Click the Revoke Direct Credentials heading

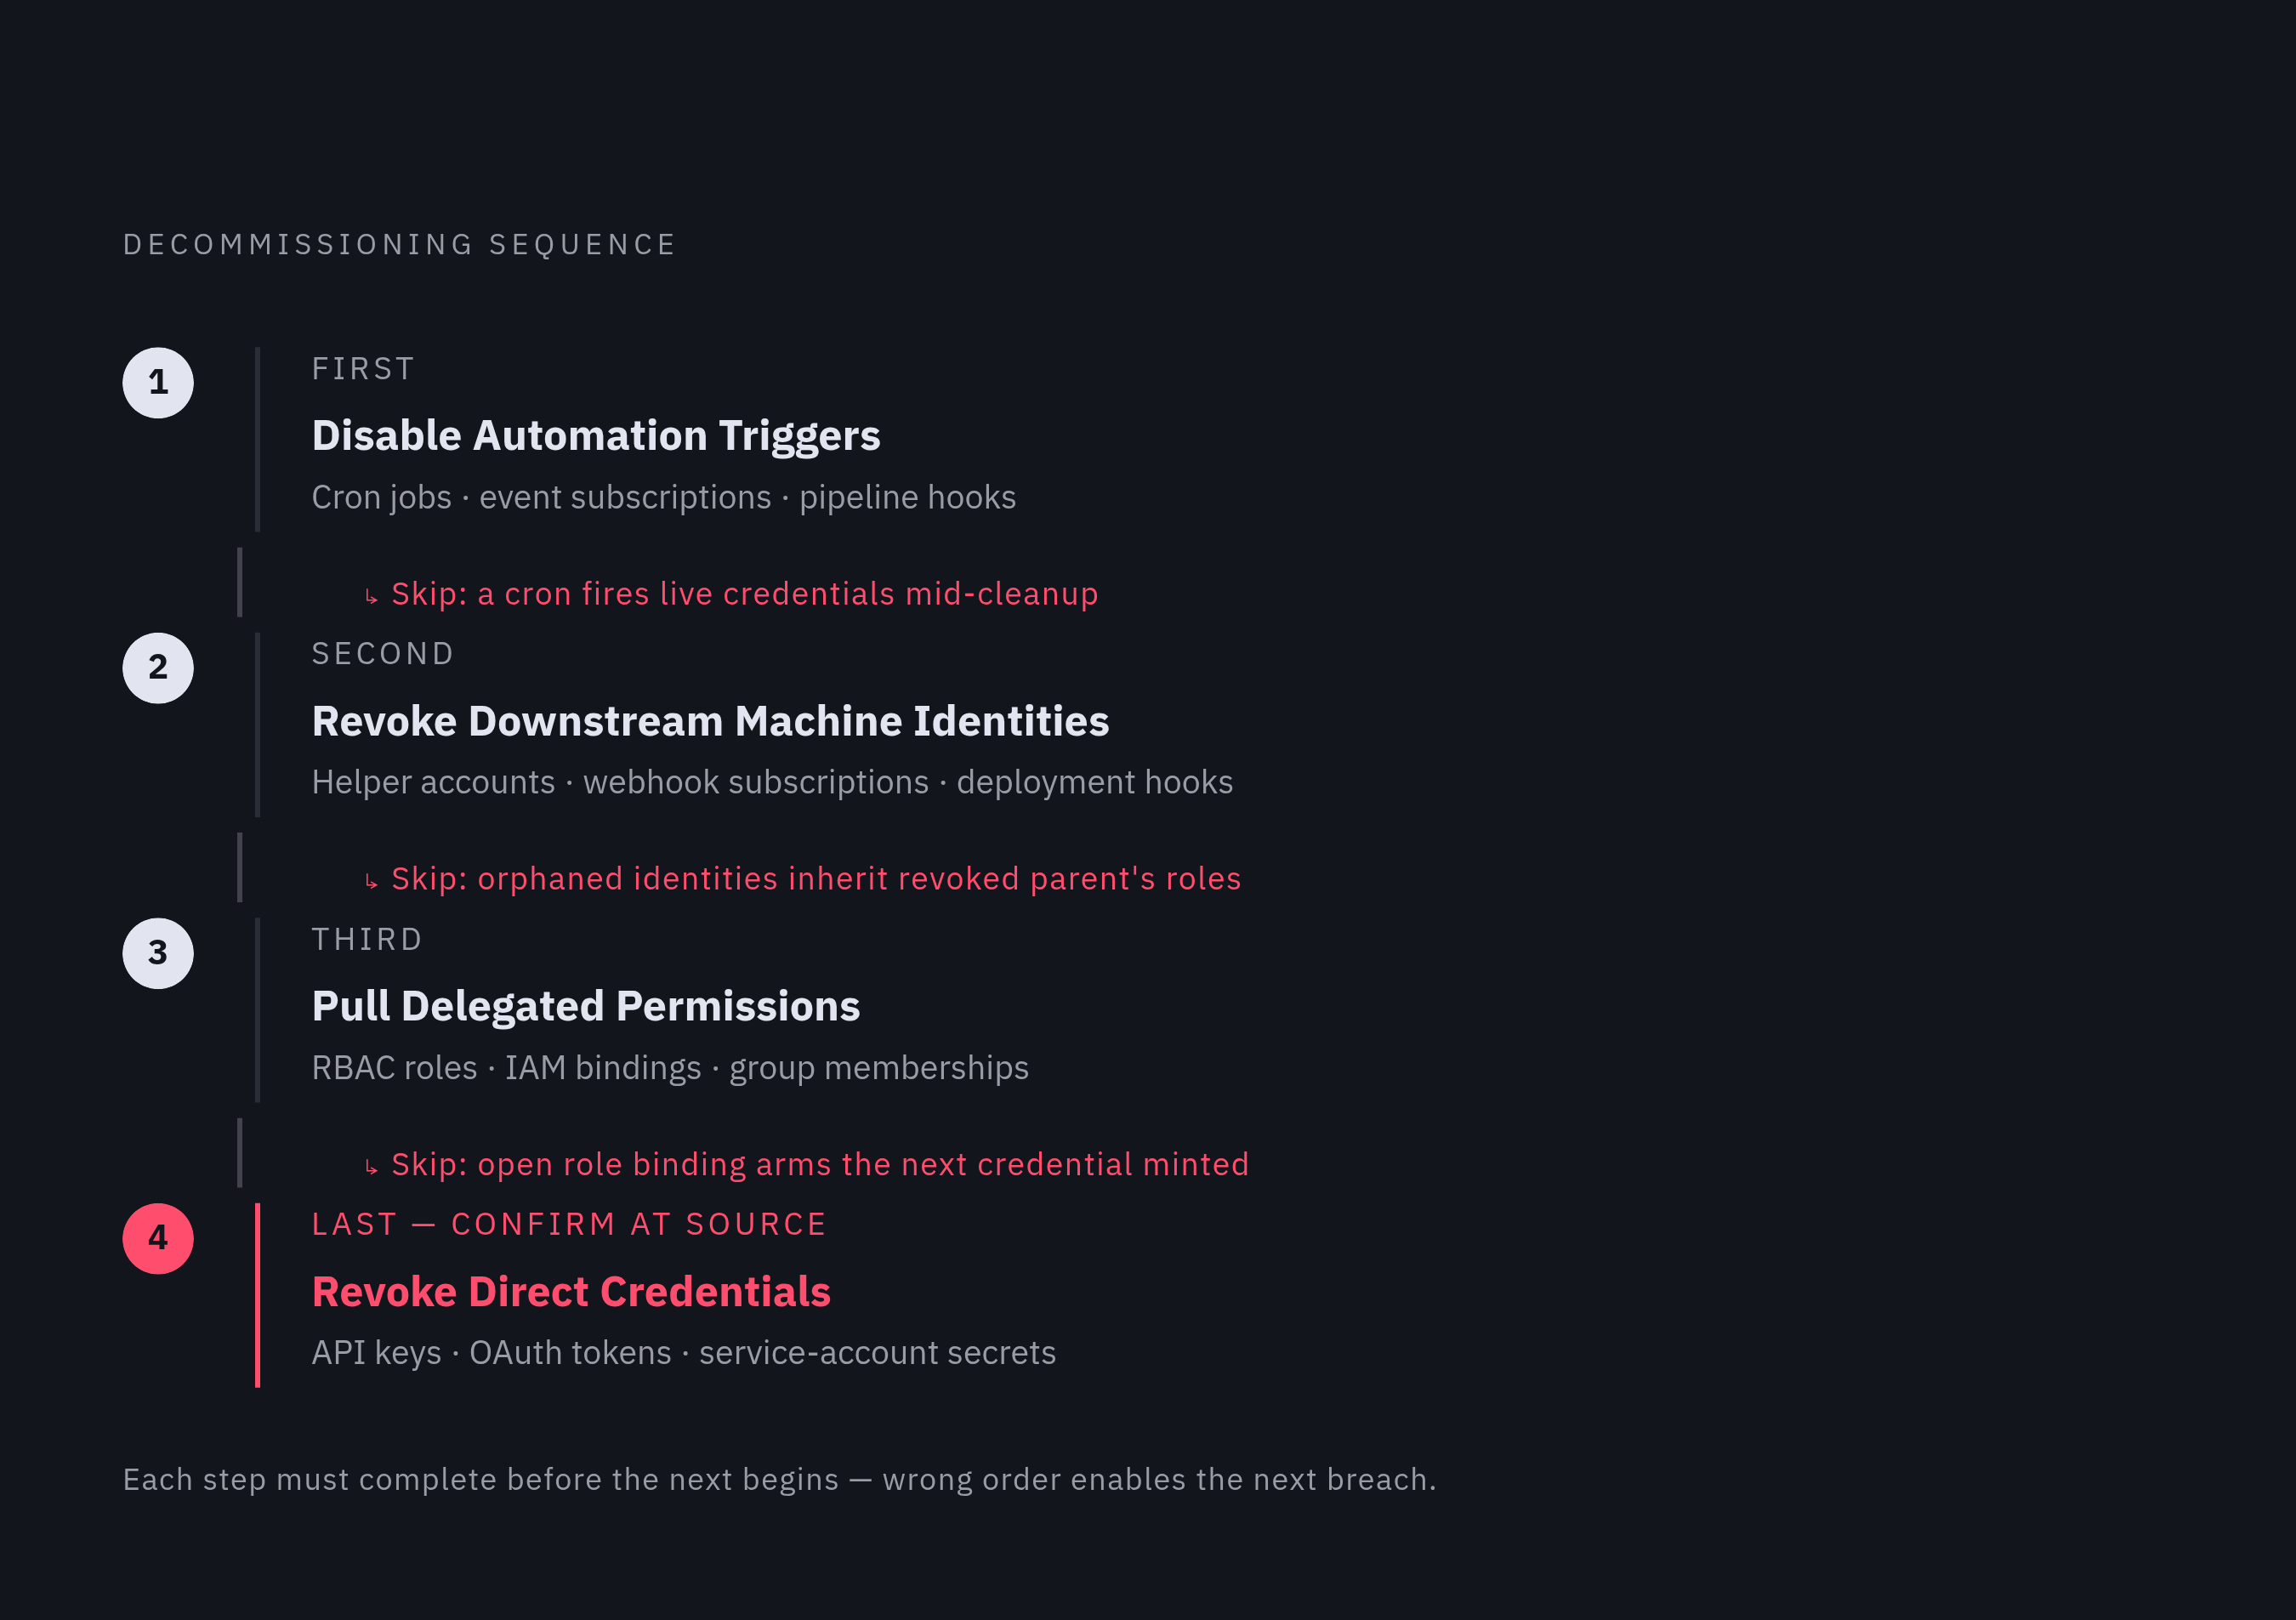coord(571,1292)
